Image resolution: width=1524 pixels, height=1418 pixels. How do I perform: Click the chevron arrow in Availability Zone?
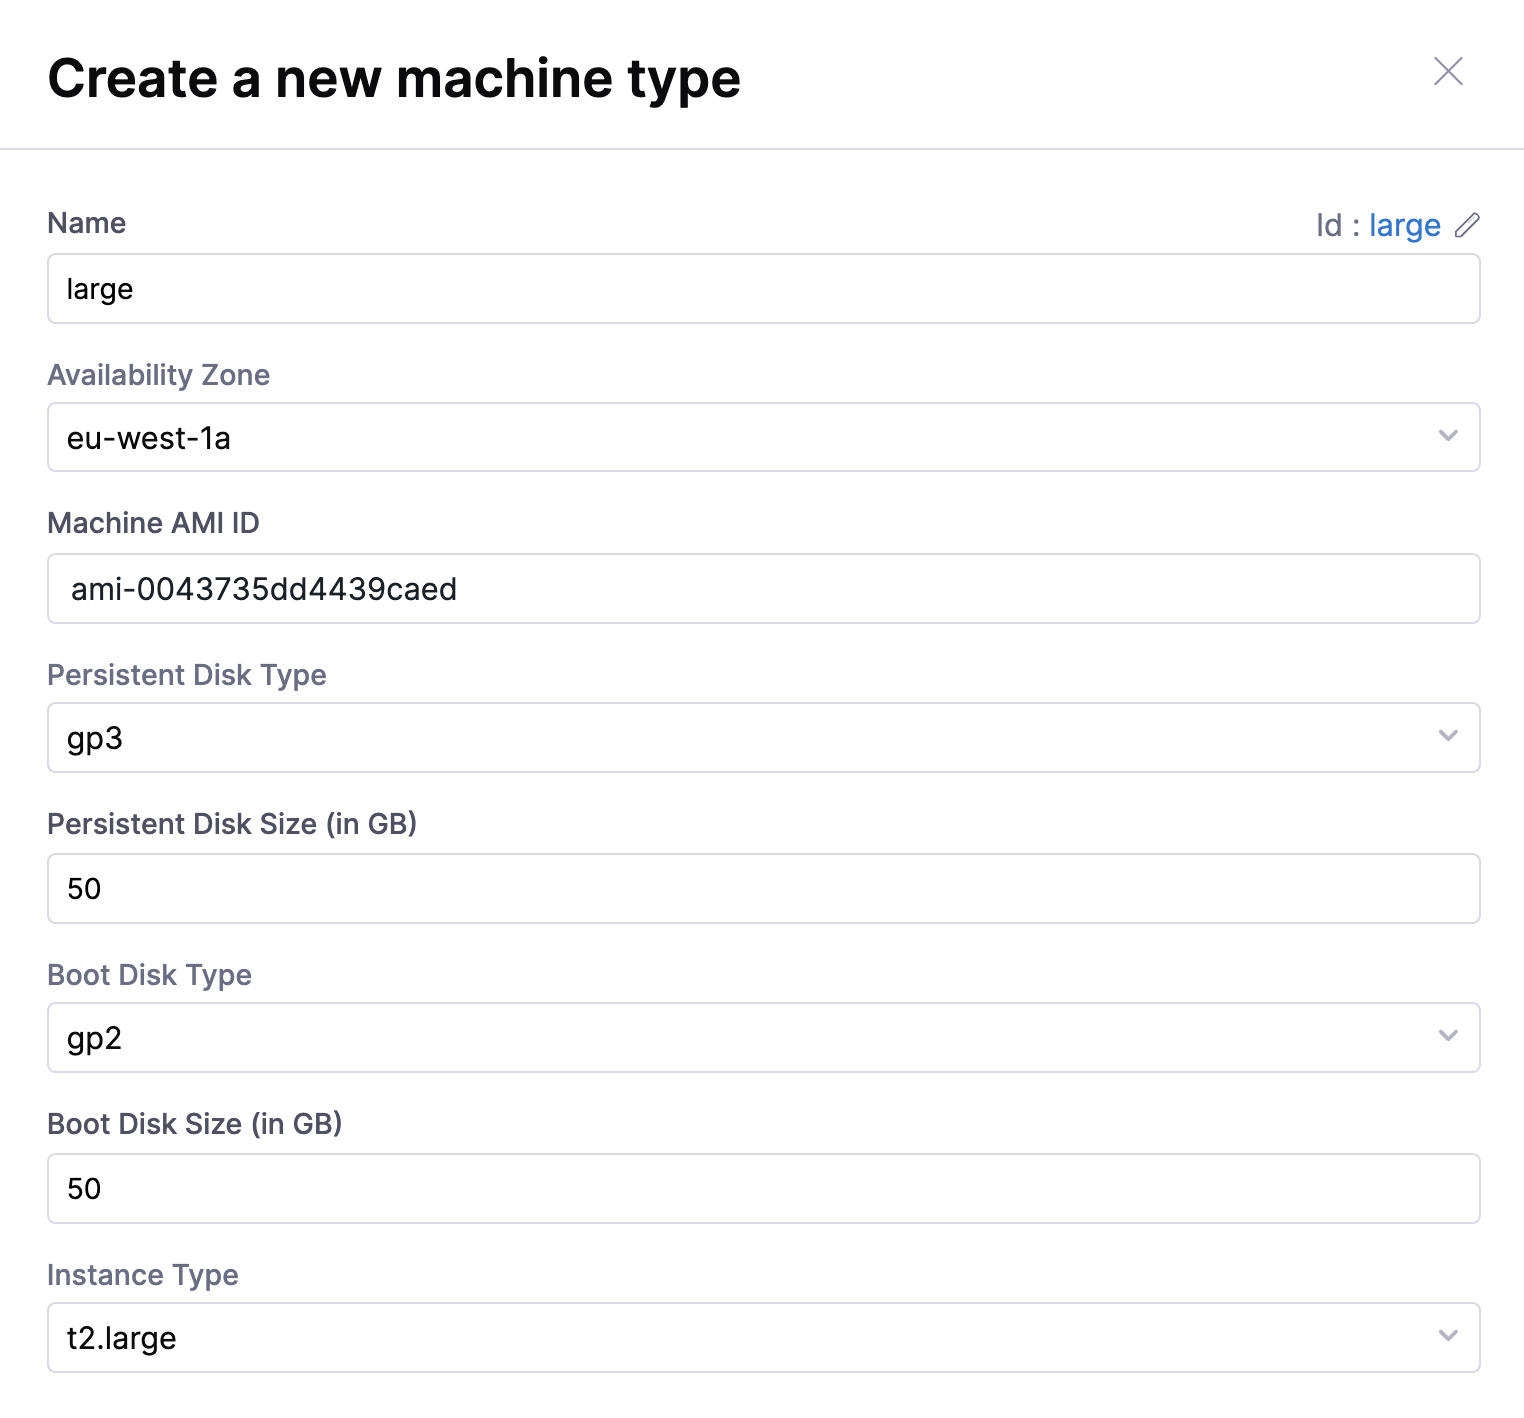pyautogui.click(x=1447, y=436)
